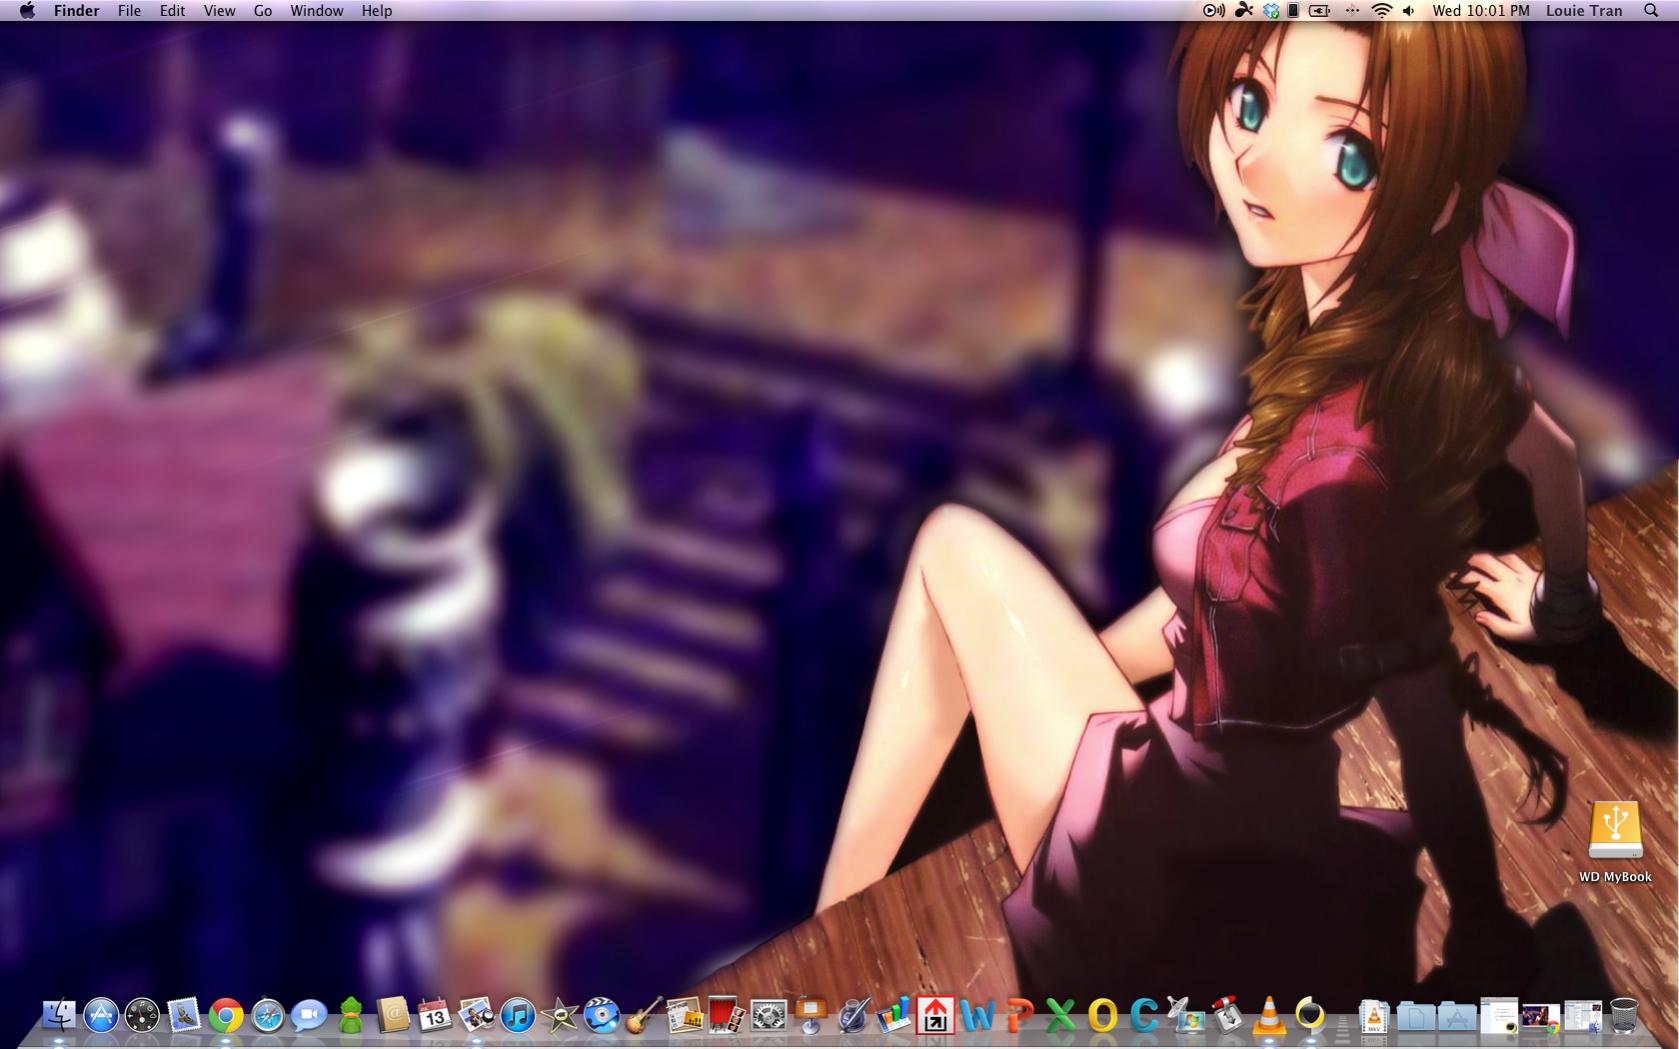The height and width of the screenshot is (1049, 1679).
Task: Open System Preferences gear icon
Action: pos(768,1016)
